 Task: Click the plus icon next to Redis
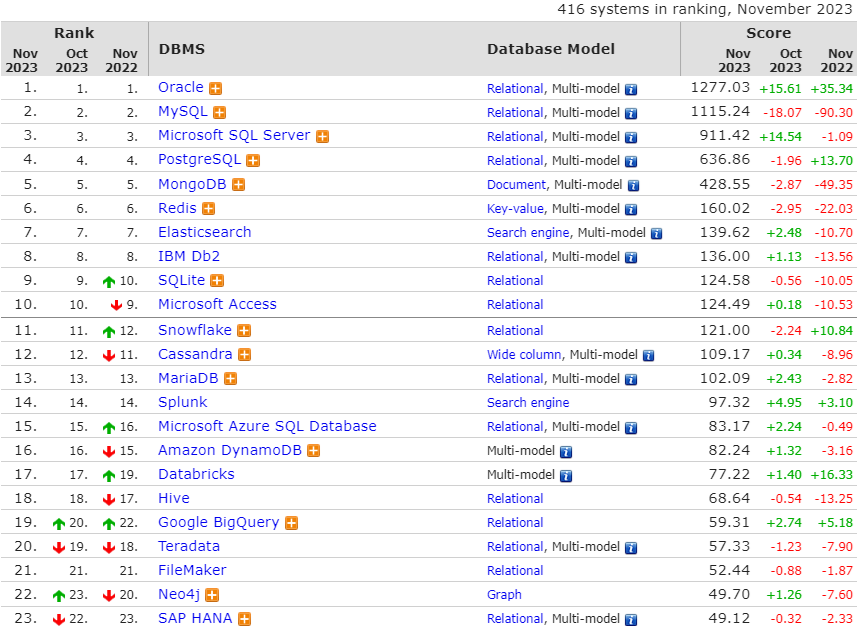(208, 209)
